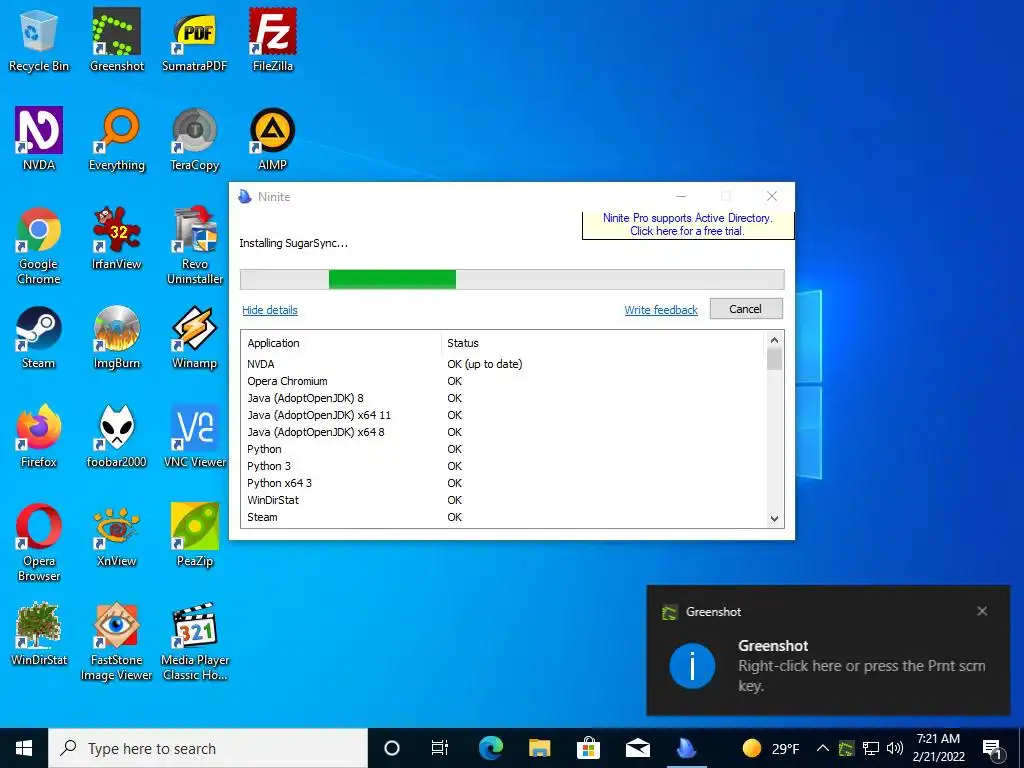Image resolution: width=1024 pixels, height=768 pixels.
Task: Show hidden system tray icons
Action: pos(823,748)
